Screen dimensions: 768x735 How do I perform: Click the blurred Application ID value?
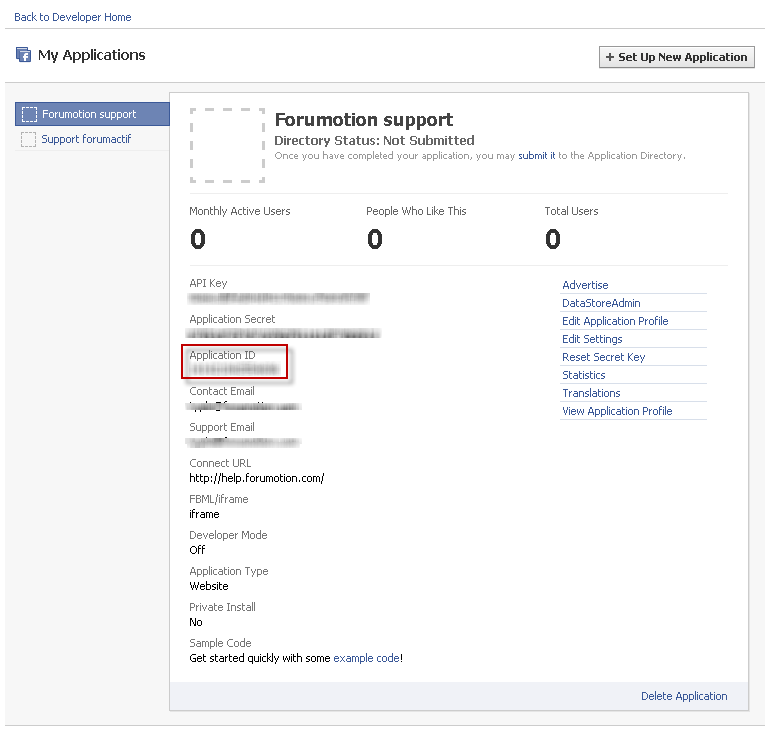pos(234,369)
